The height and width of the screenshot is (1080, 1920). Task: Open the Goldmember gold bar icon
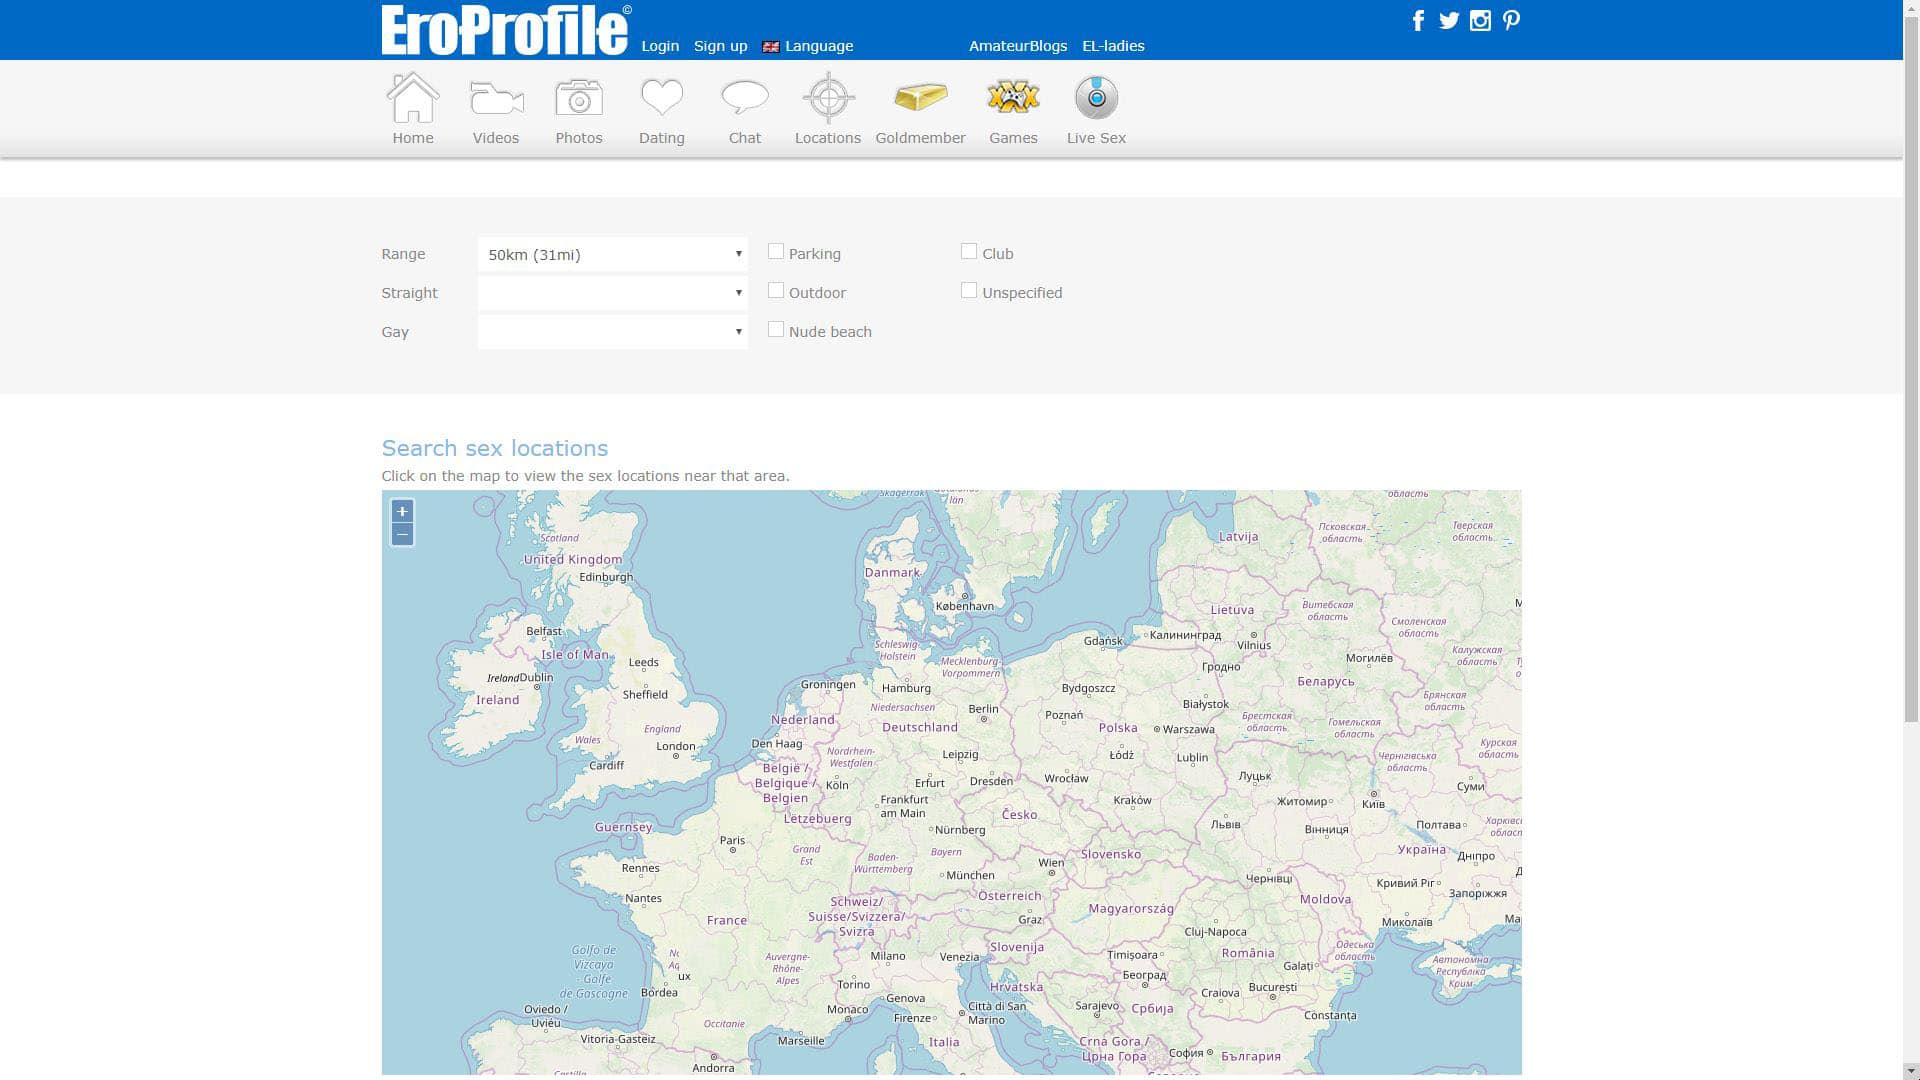920,98
